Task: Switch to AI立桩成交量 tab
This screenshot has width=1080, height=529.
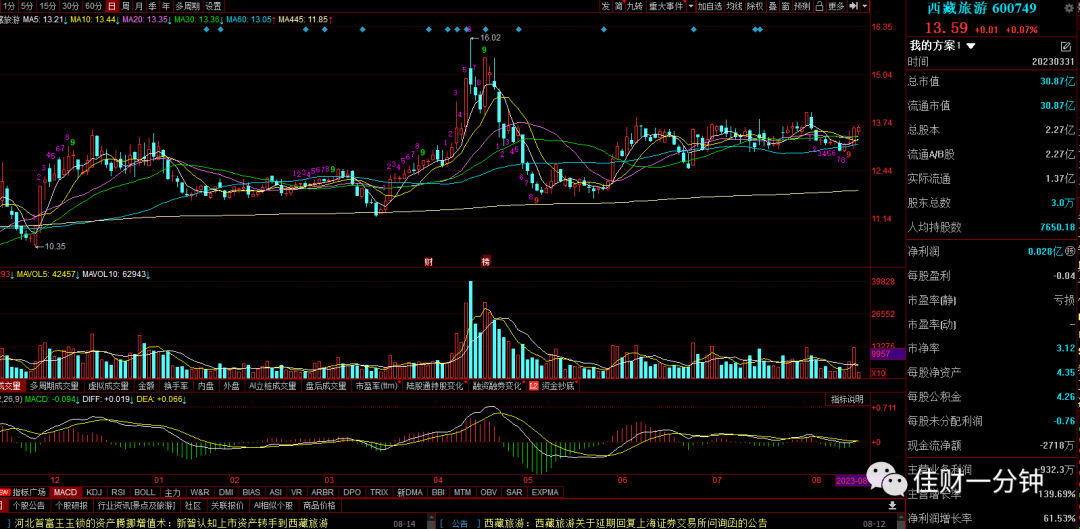Action: pos(273,386)
